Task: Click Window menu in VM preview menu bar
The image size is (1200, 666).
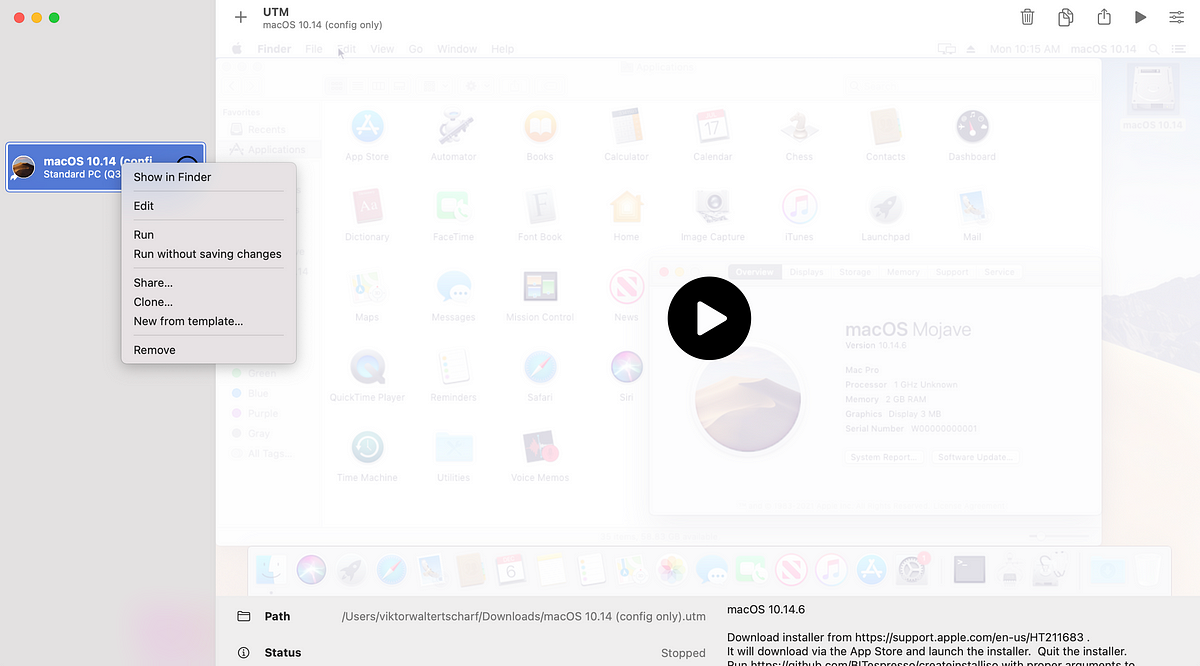Action: coord(457,49)
